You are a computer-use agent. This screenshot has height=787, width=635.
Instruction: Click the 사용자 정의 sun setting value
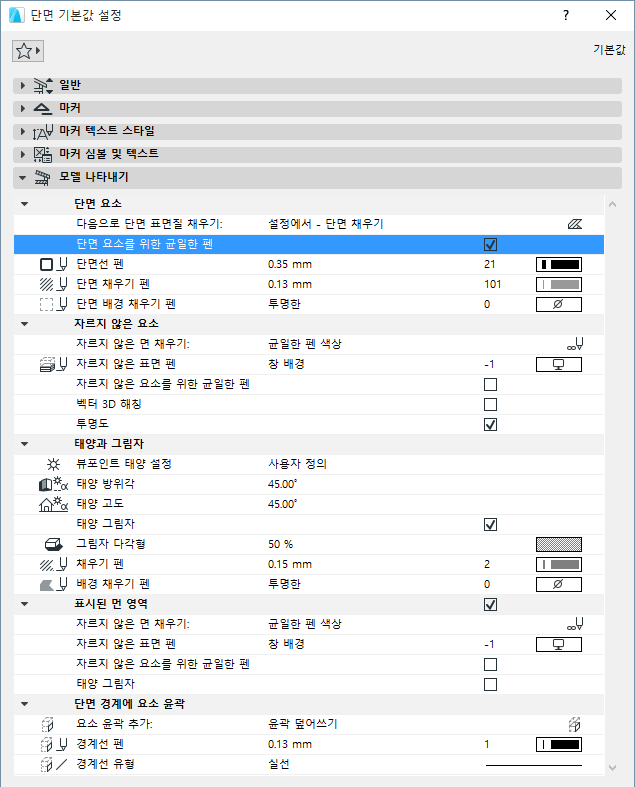(x=297, y=464)
